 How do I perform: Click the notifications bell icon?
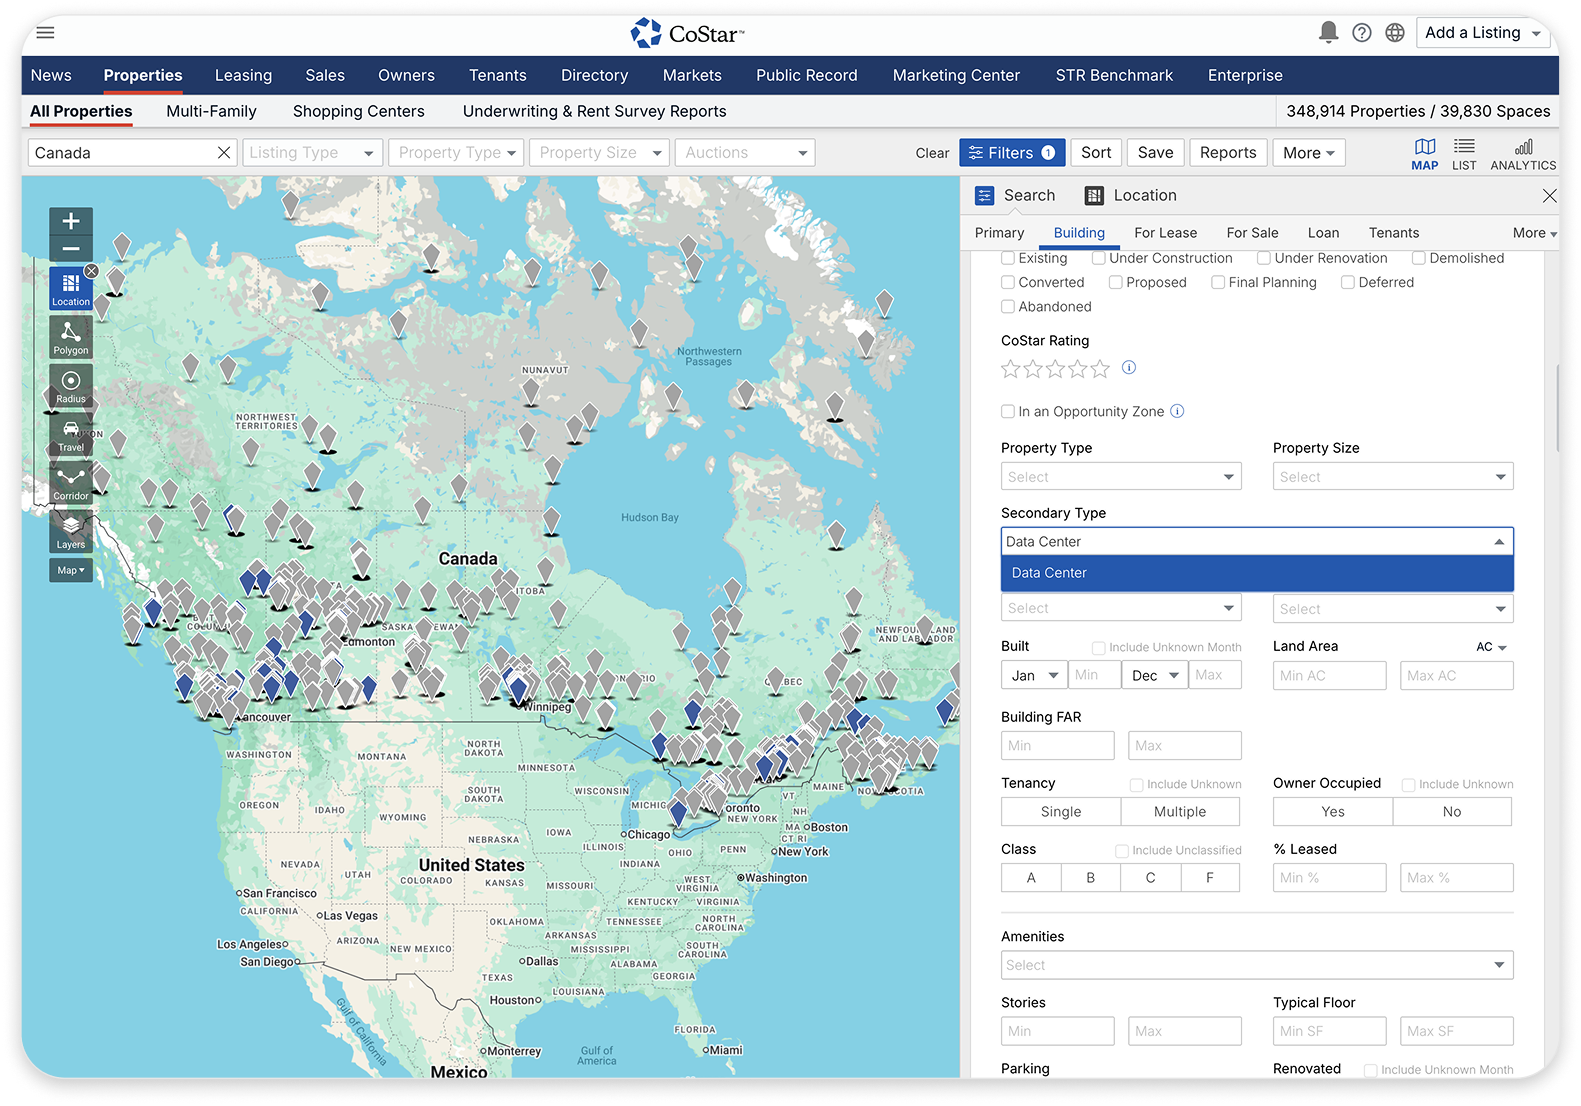coord(1328,32)
